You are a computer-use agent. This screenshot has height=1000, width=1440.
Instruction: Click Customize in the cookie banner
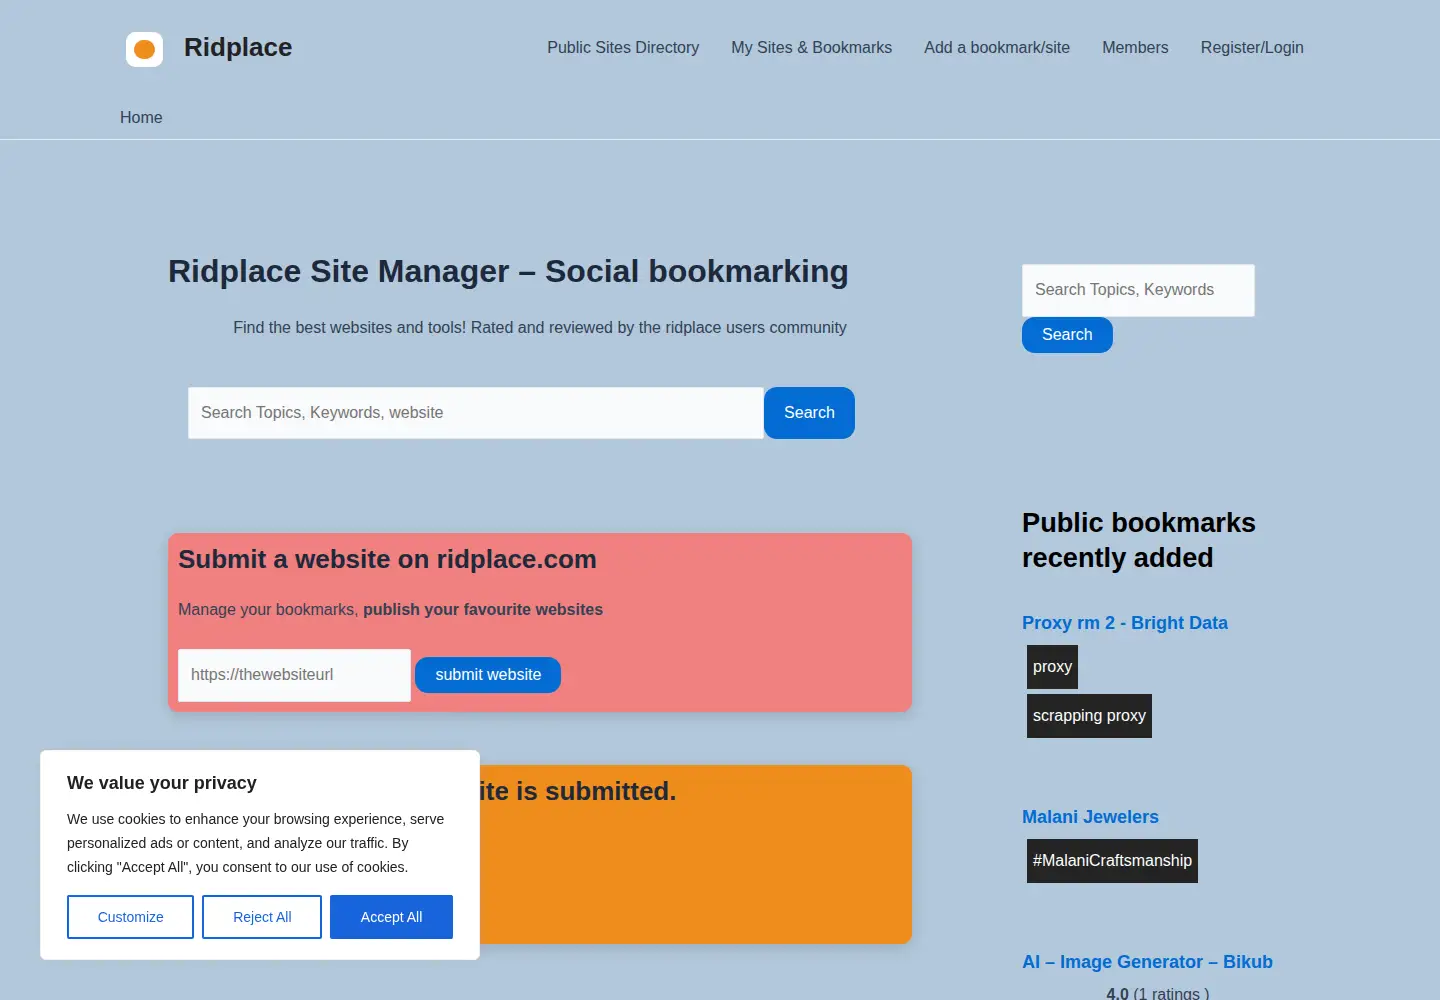[x=130, y=917]
